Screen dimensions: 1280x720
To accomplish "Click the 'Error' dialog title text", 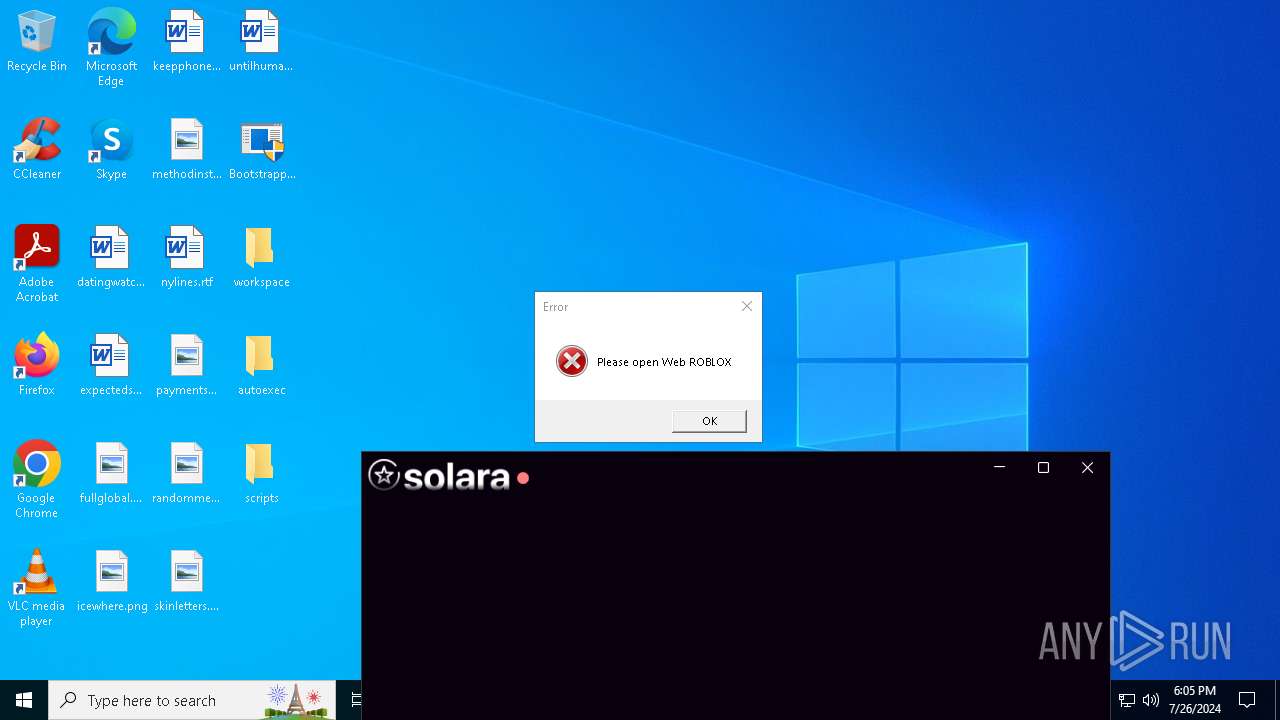I will [555, 307].
